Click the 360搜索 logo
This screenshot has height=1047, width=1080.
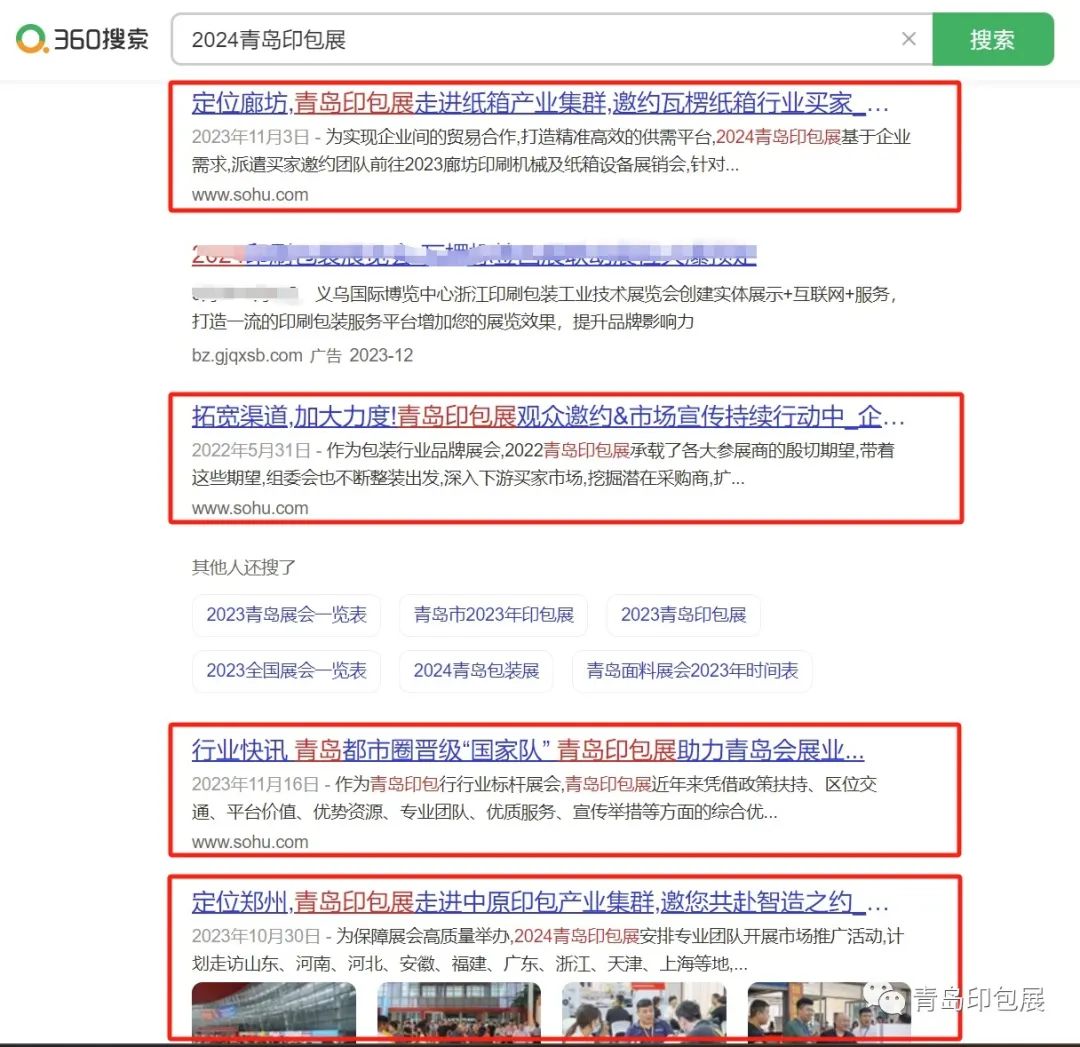[82, 39]
